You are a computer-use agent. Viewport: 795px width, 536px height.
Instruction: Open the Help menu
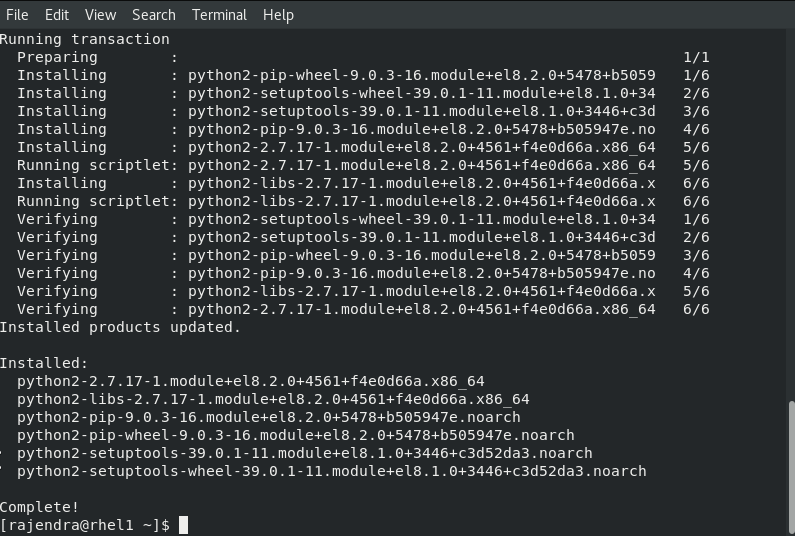point(278,14)
